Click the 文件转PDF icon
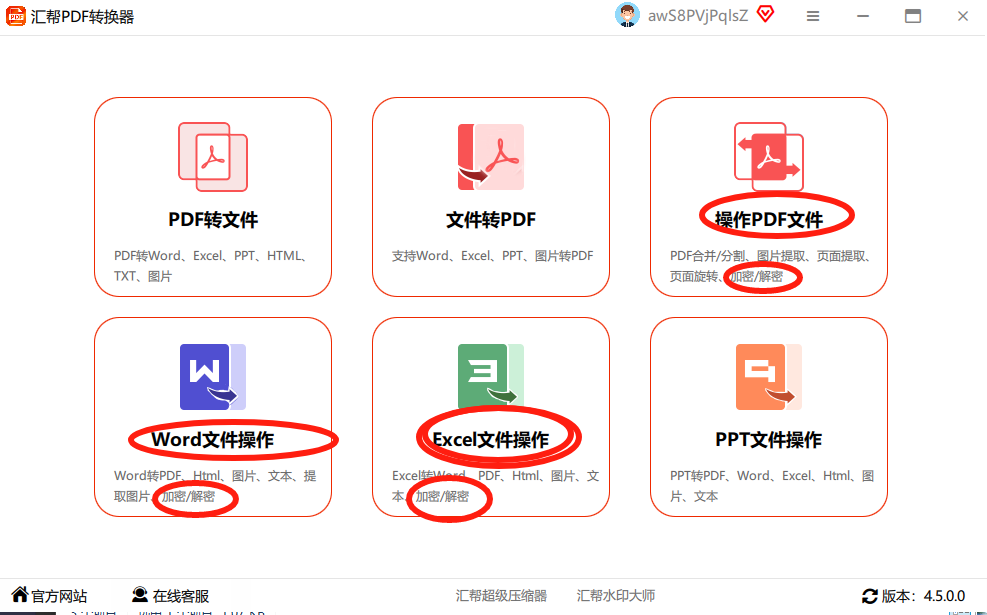 click(491, 157)
